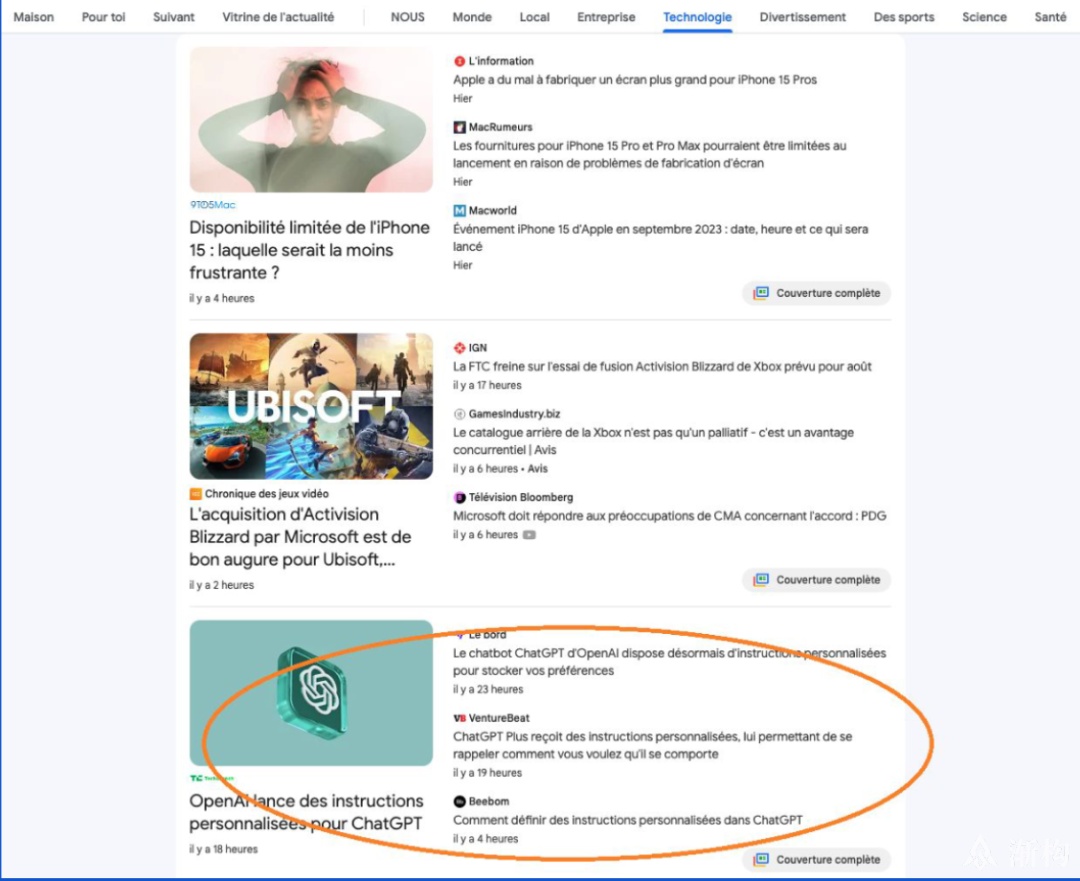
Task: Open the Local section tab
Action: [534, 17]
